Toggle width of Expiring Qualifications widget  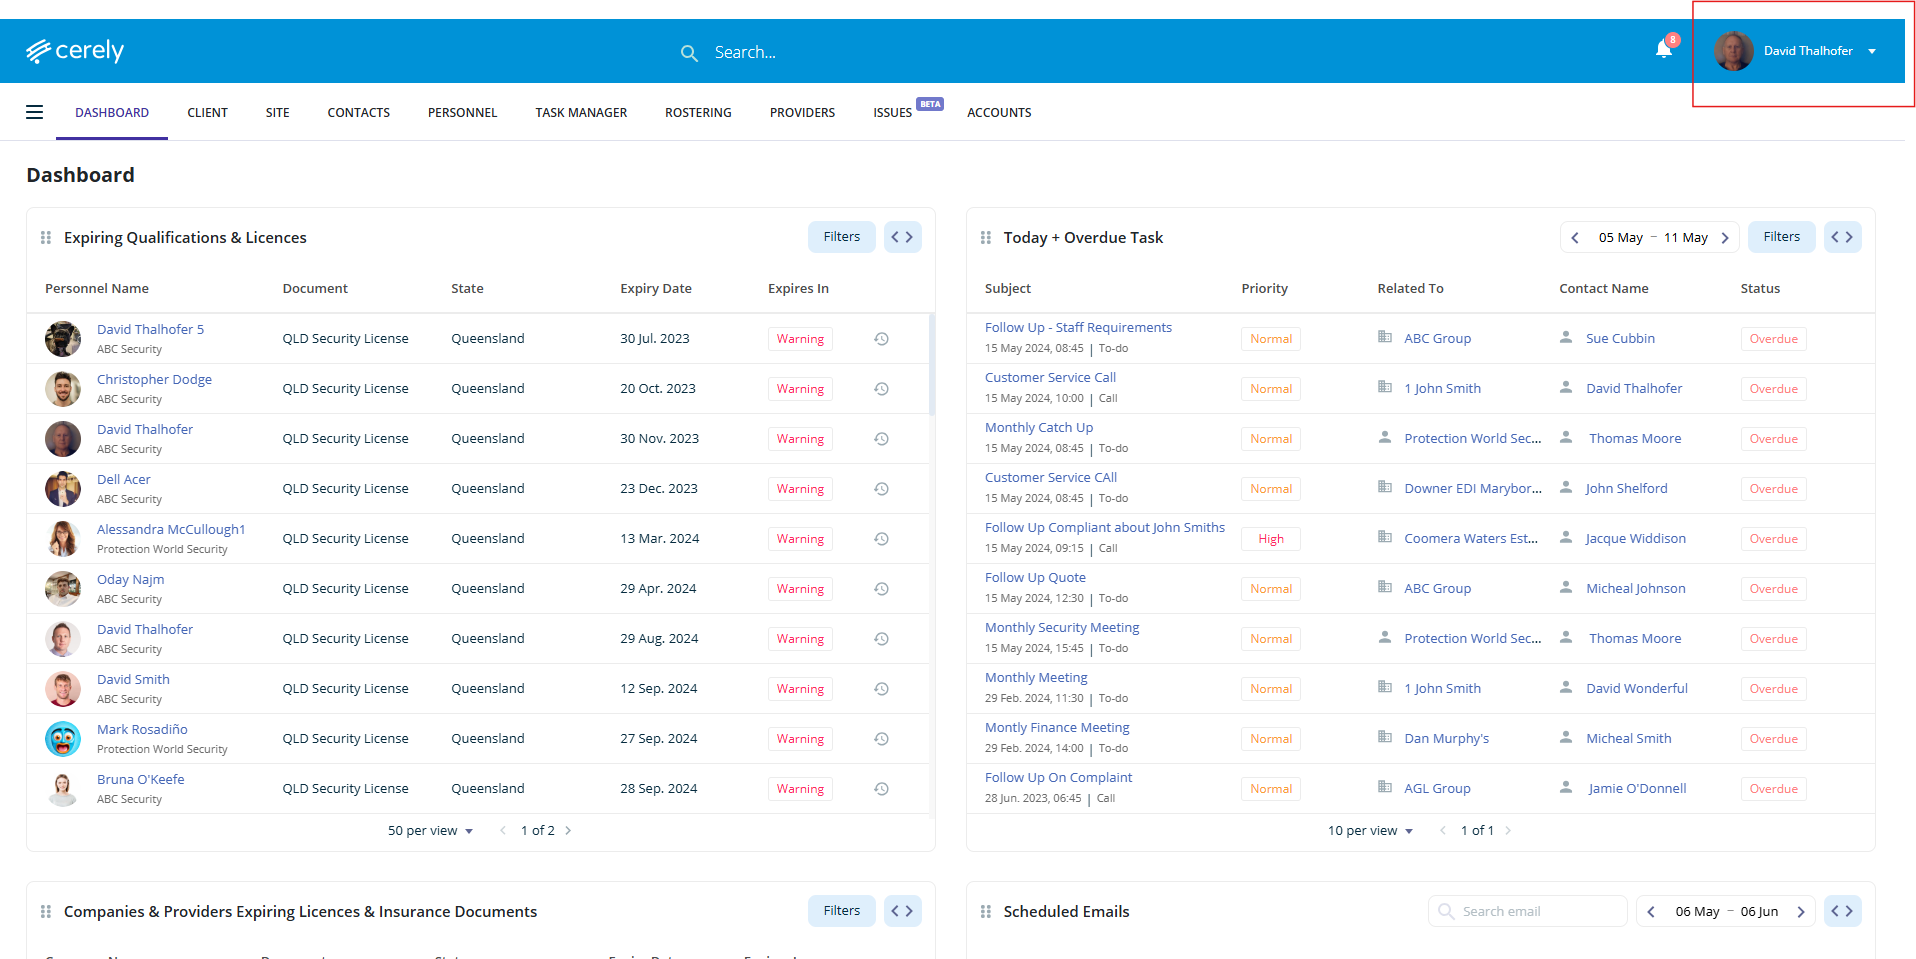pyautogui.click(x=902, y=237)
